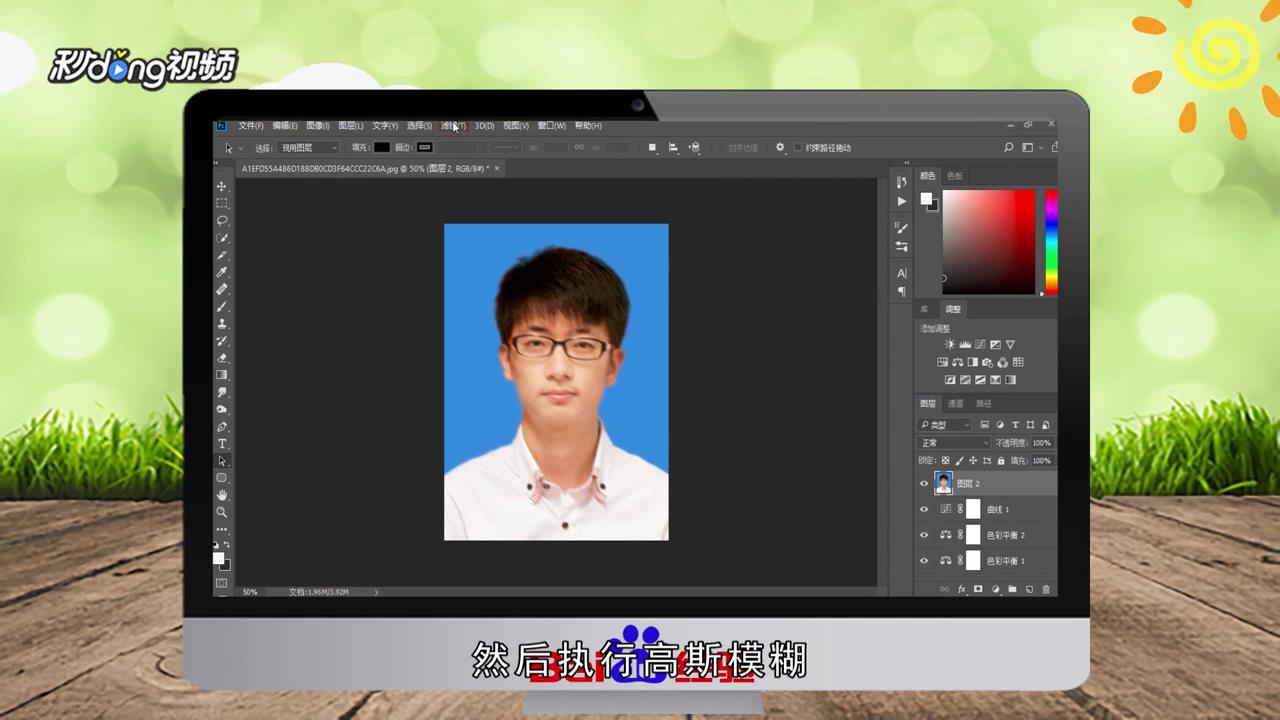Select the Brush tool
Viewport: 1280px width, 720px height.
pyautogui.click(x=222, y=306)
